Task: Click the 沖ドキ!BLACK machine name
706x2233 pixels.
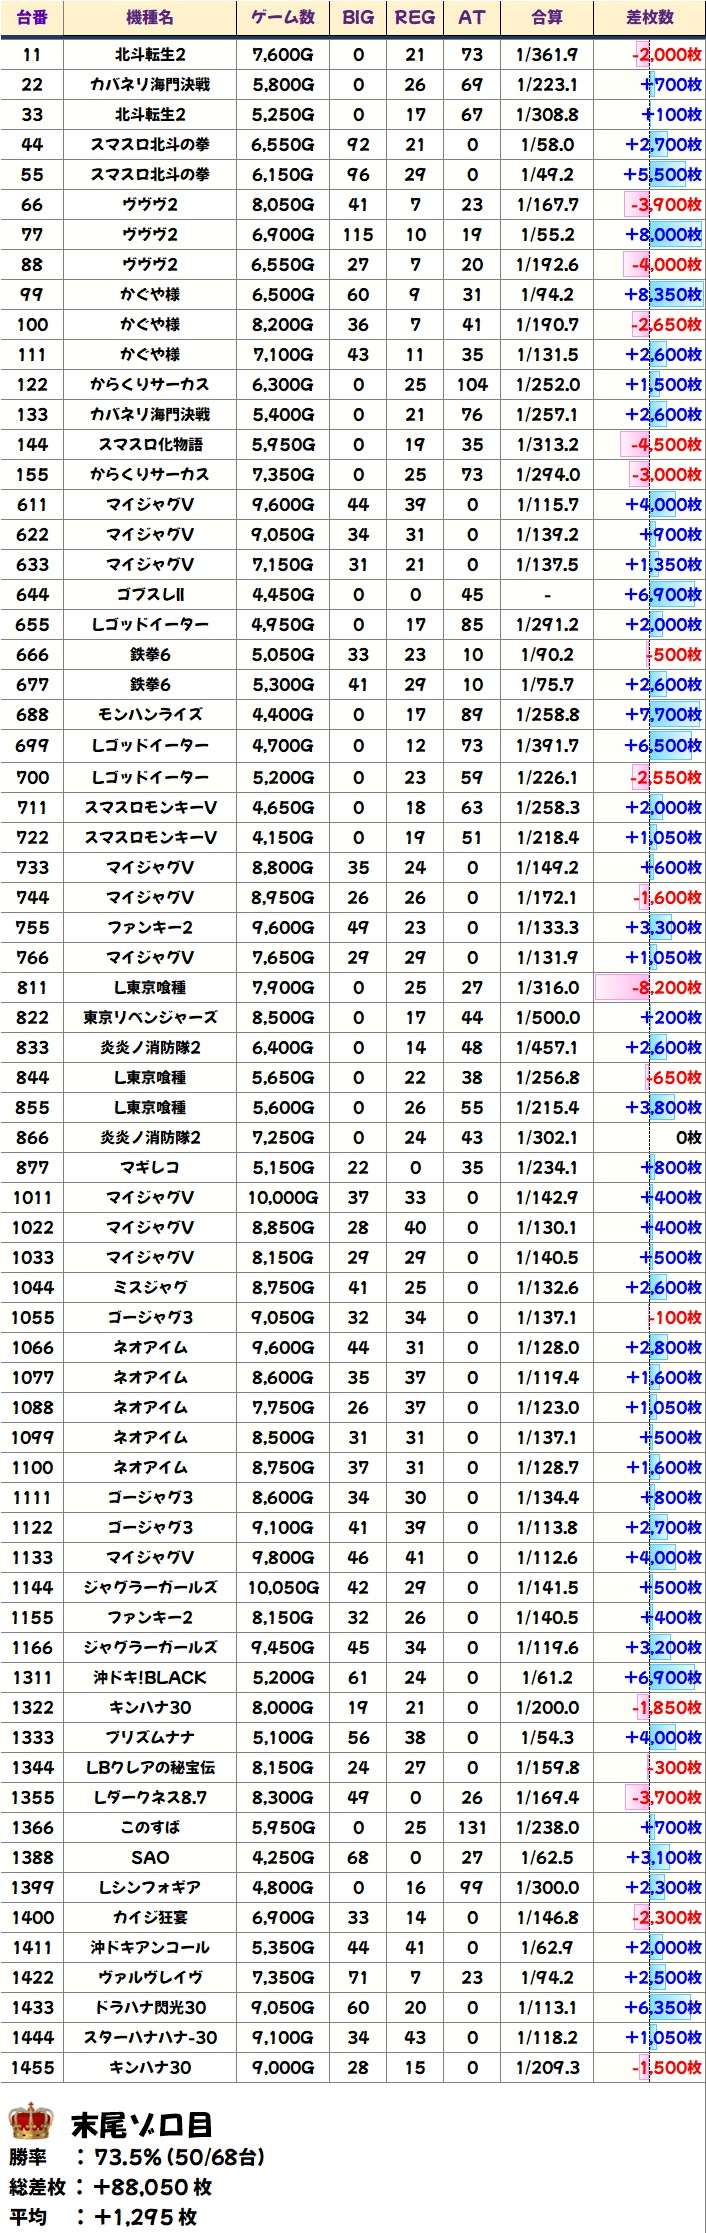Action: (x=150, y=1677)
